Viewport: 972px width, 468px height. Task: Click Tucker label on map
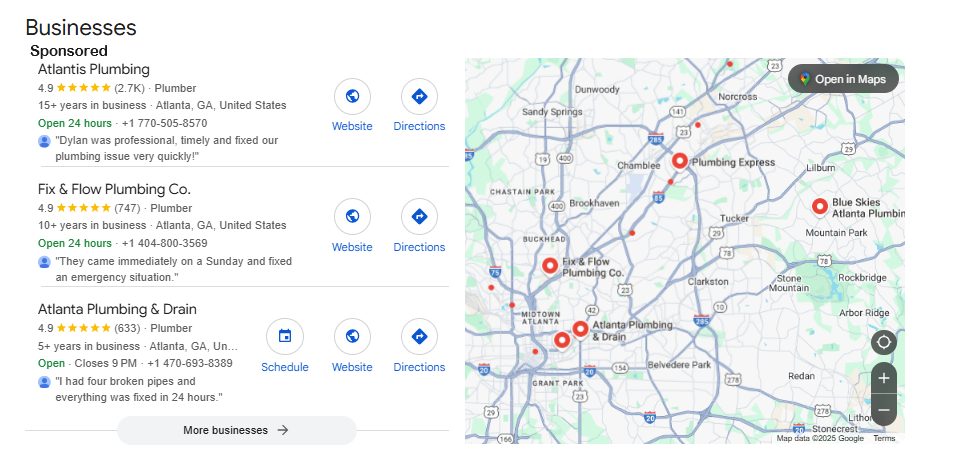point(735,218)
